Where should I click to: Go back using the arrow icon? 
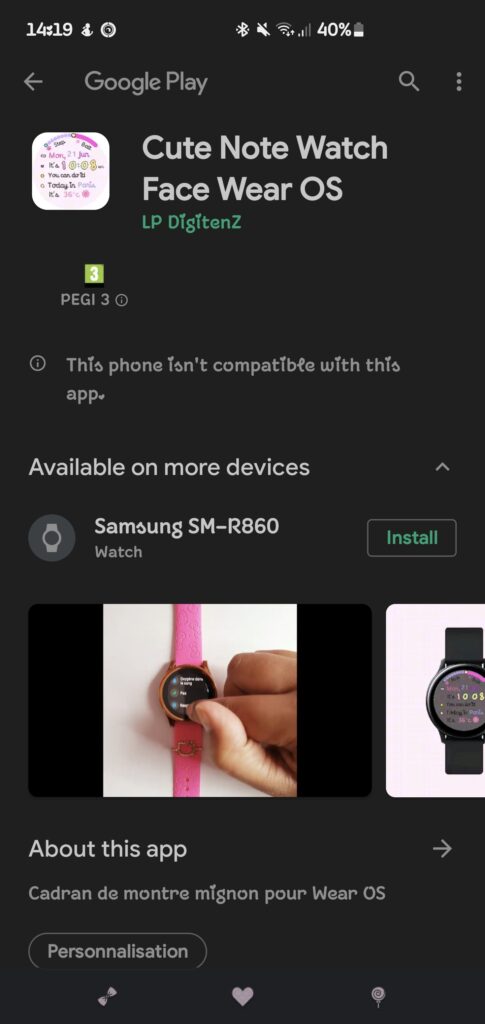pos(33,82)
